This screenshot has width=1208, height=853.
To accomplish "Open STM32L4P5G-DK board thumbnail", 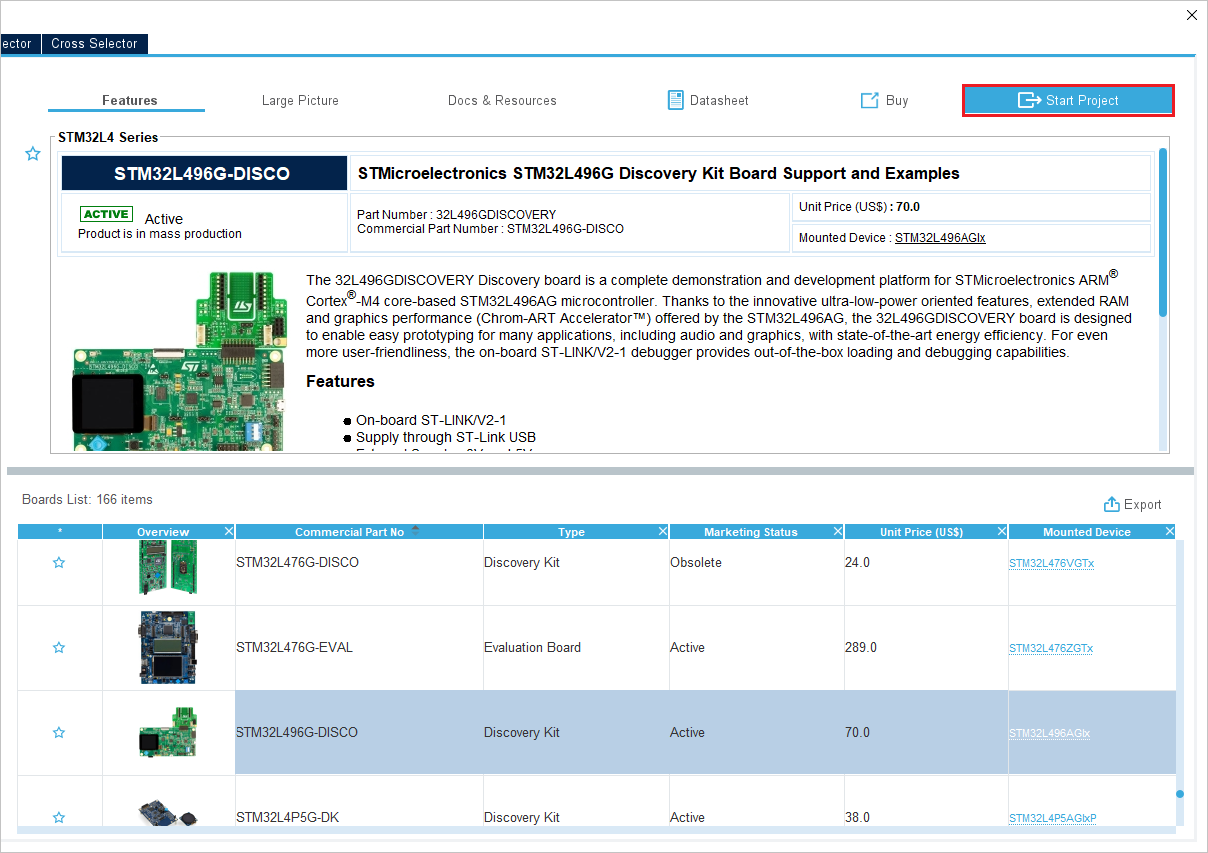I will 168,812.
